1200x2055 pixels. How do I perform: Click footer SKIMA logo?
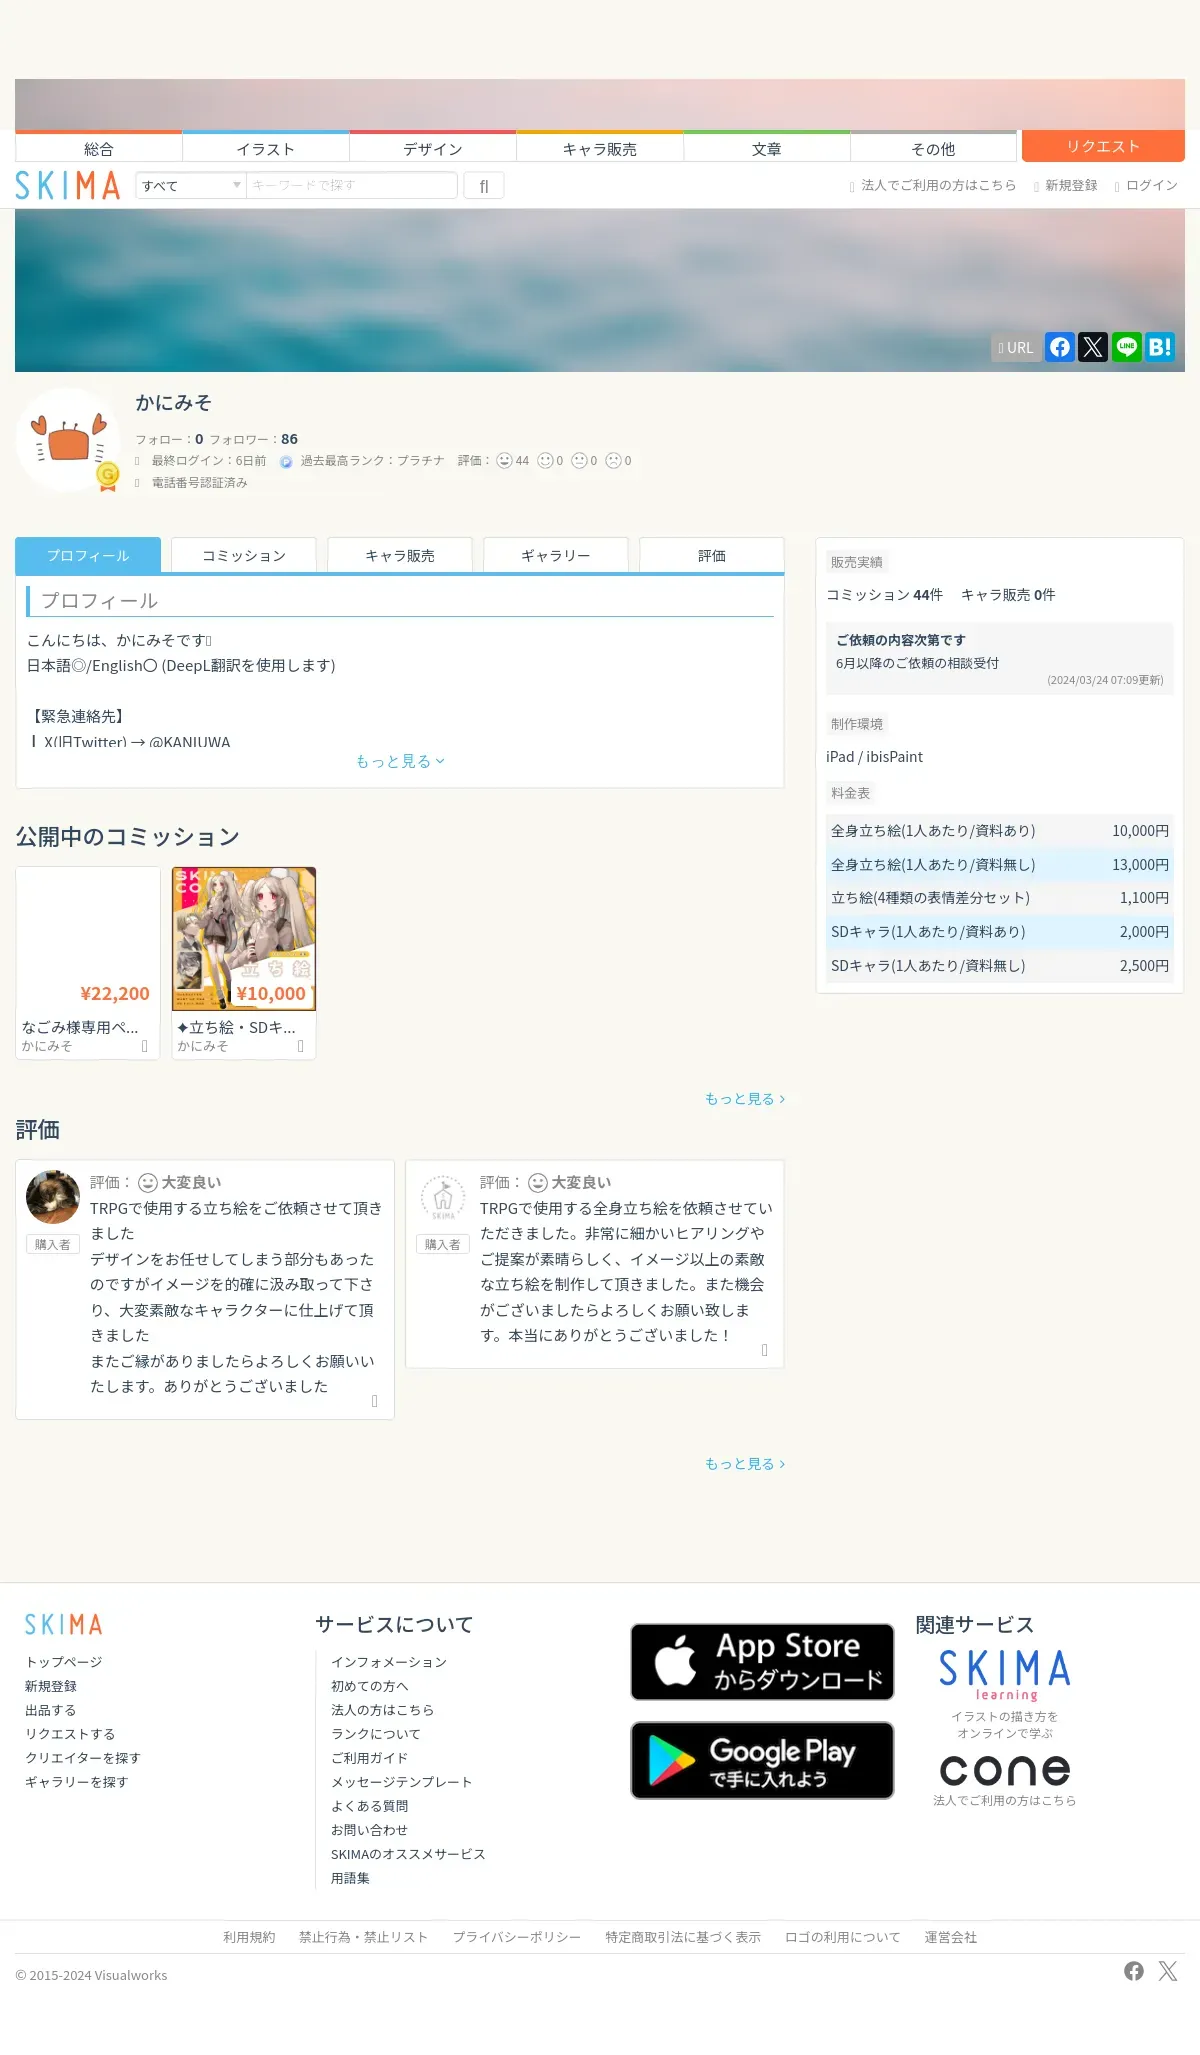point(64,1624)
